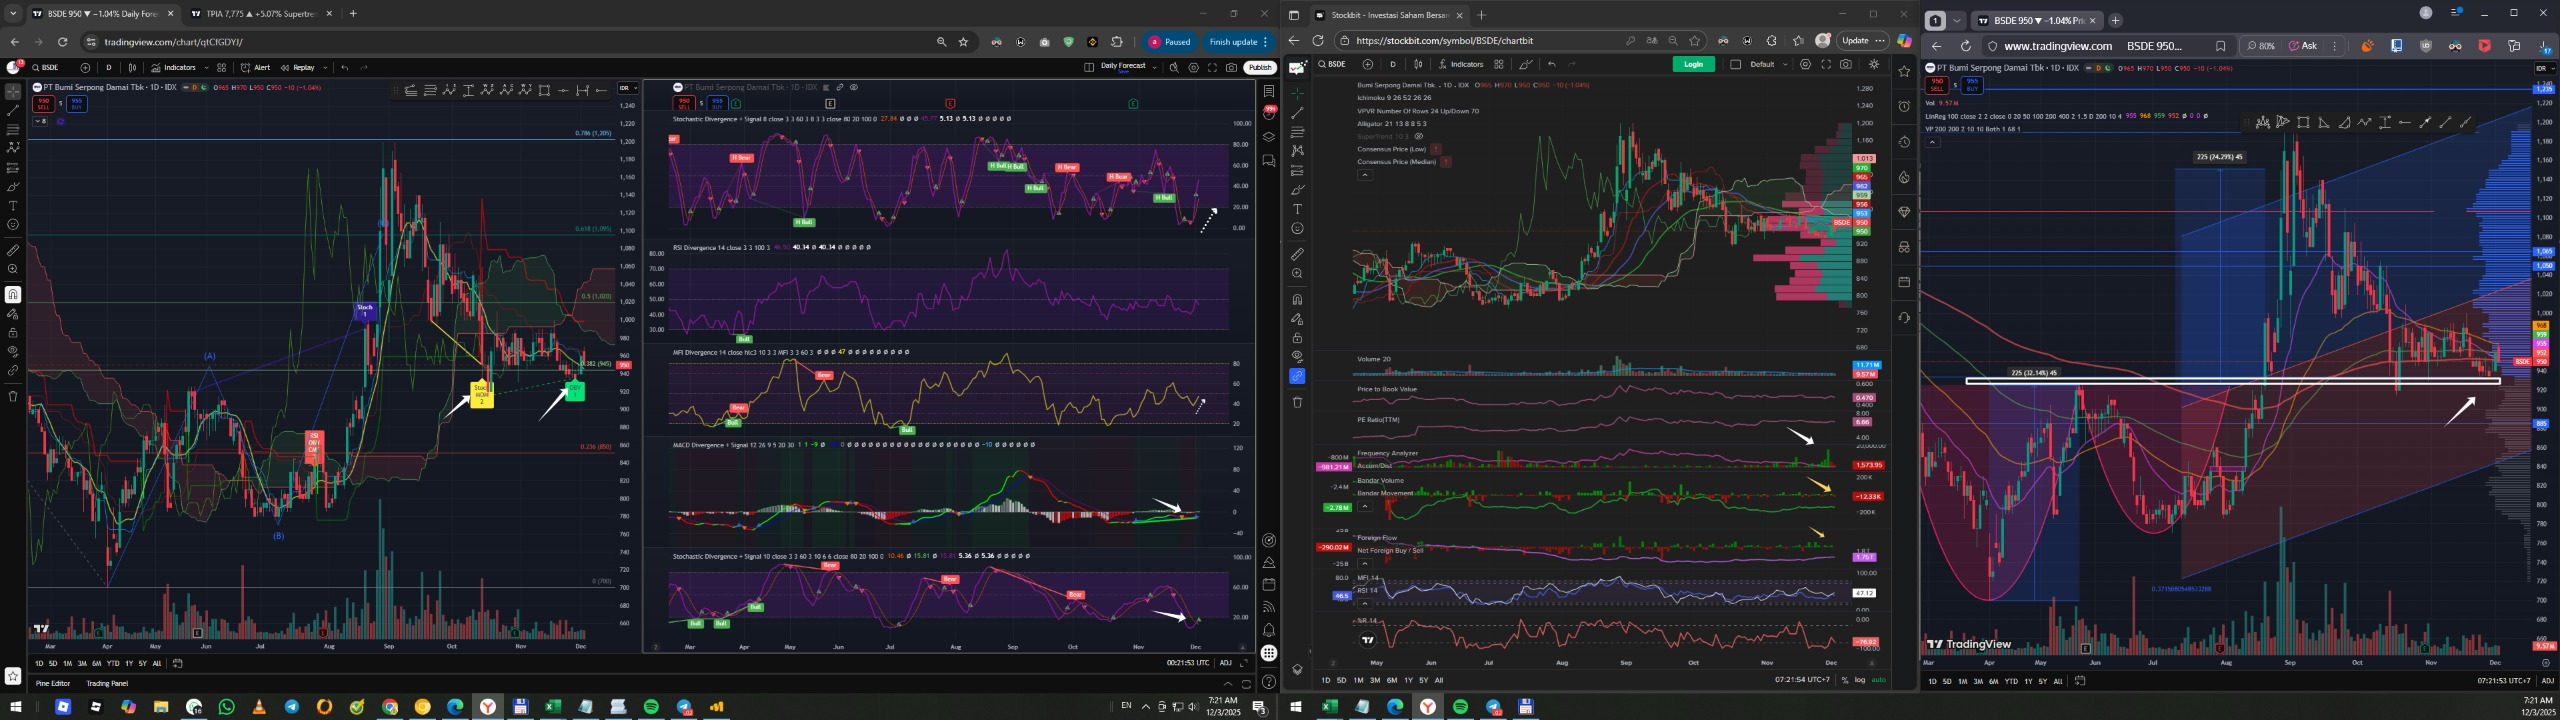Click the trash icon in left TradingView sidebar
This screenshot has width=2560, height=720.
(x=13, y=396)
